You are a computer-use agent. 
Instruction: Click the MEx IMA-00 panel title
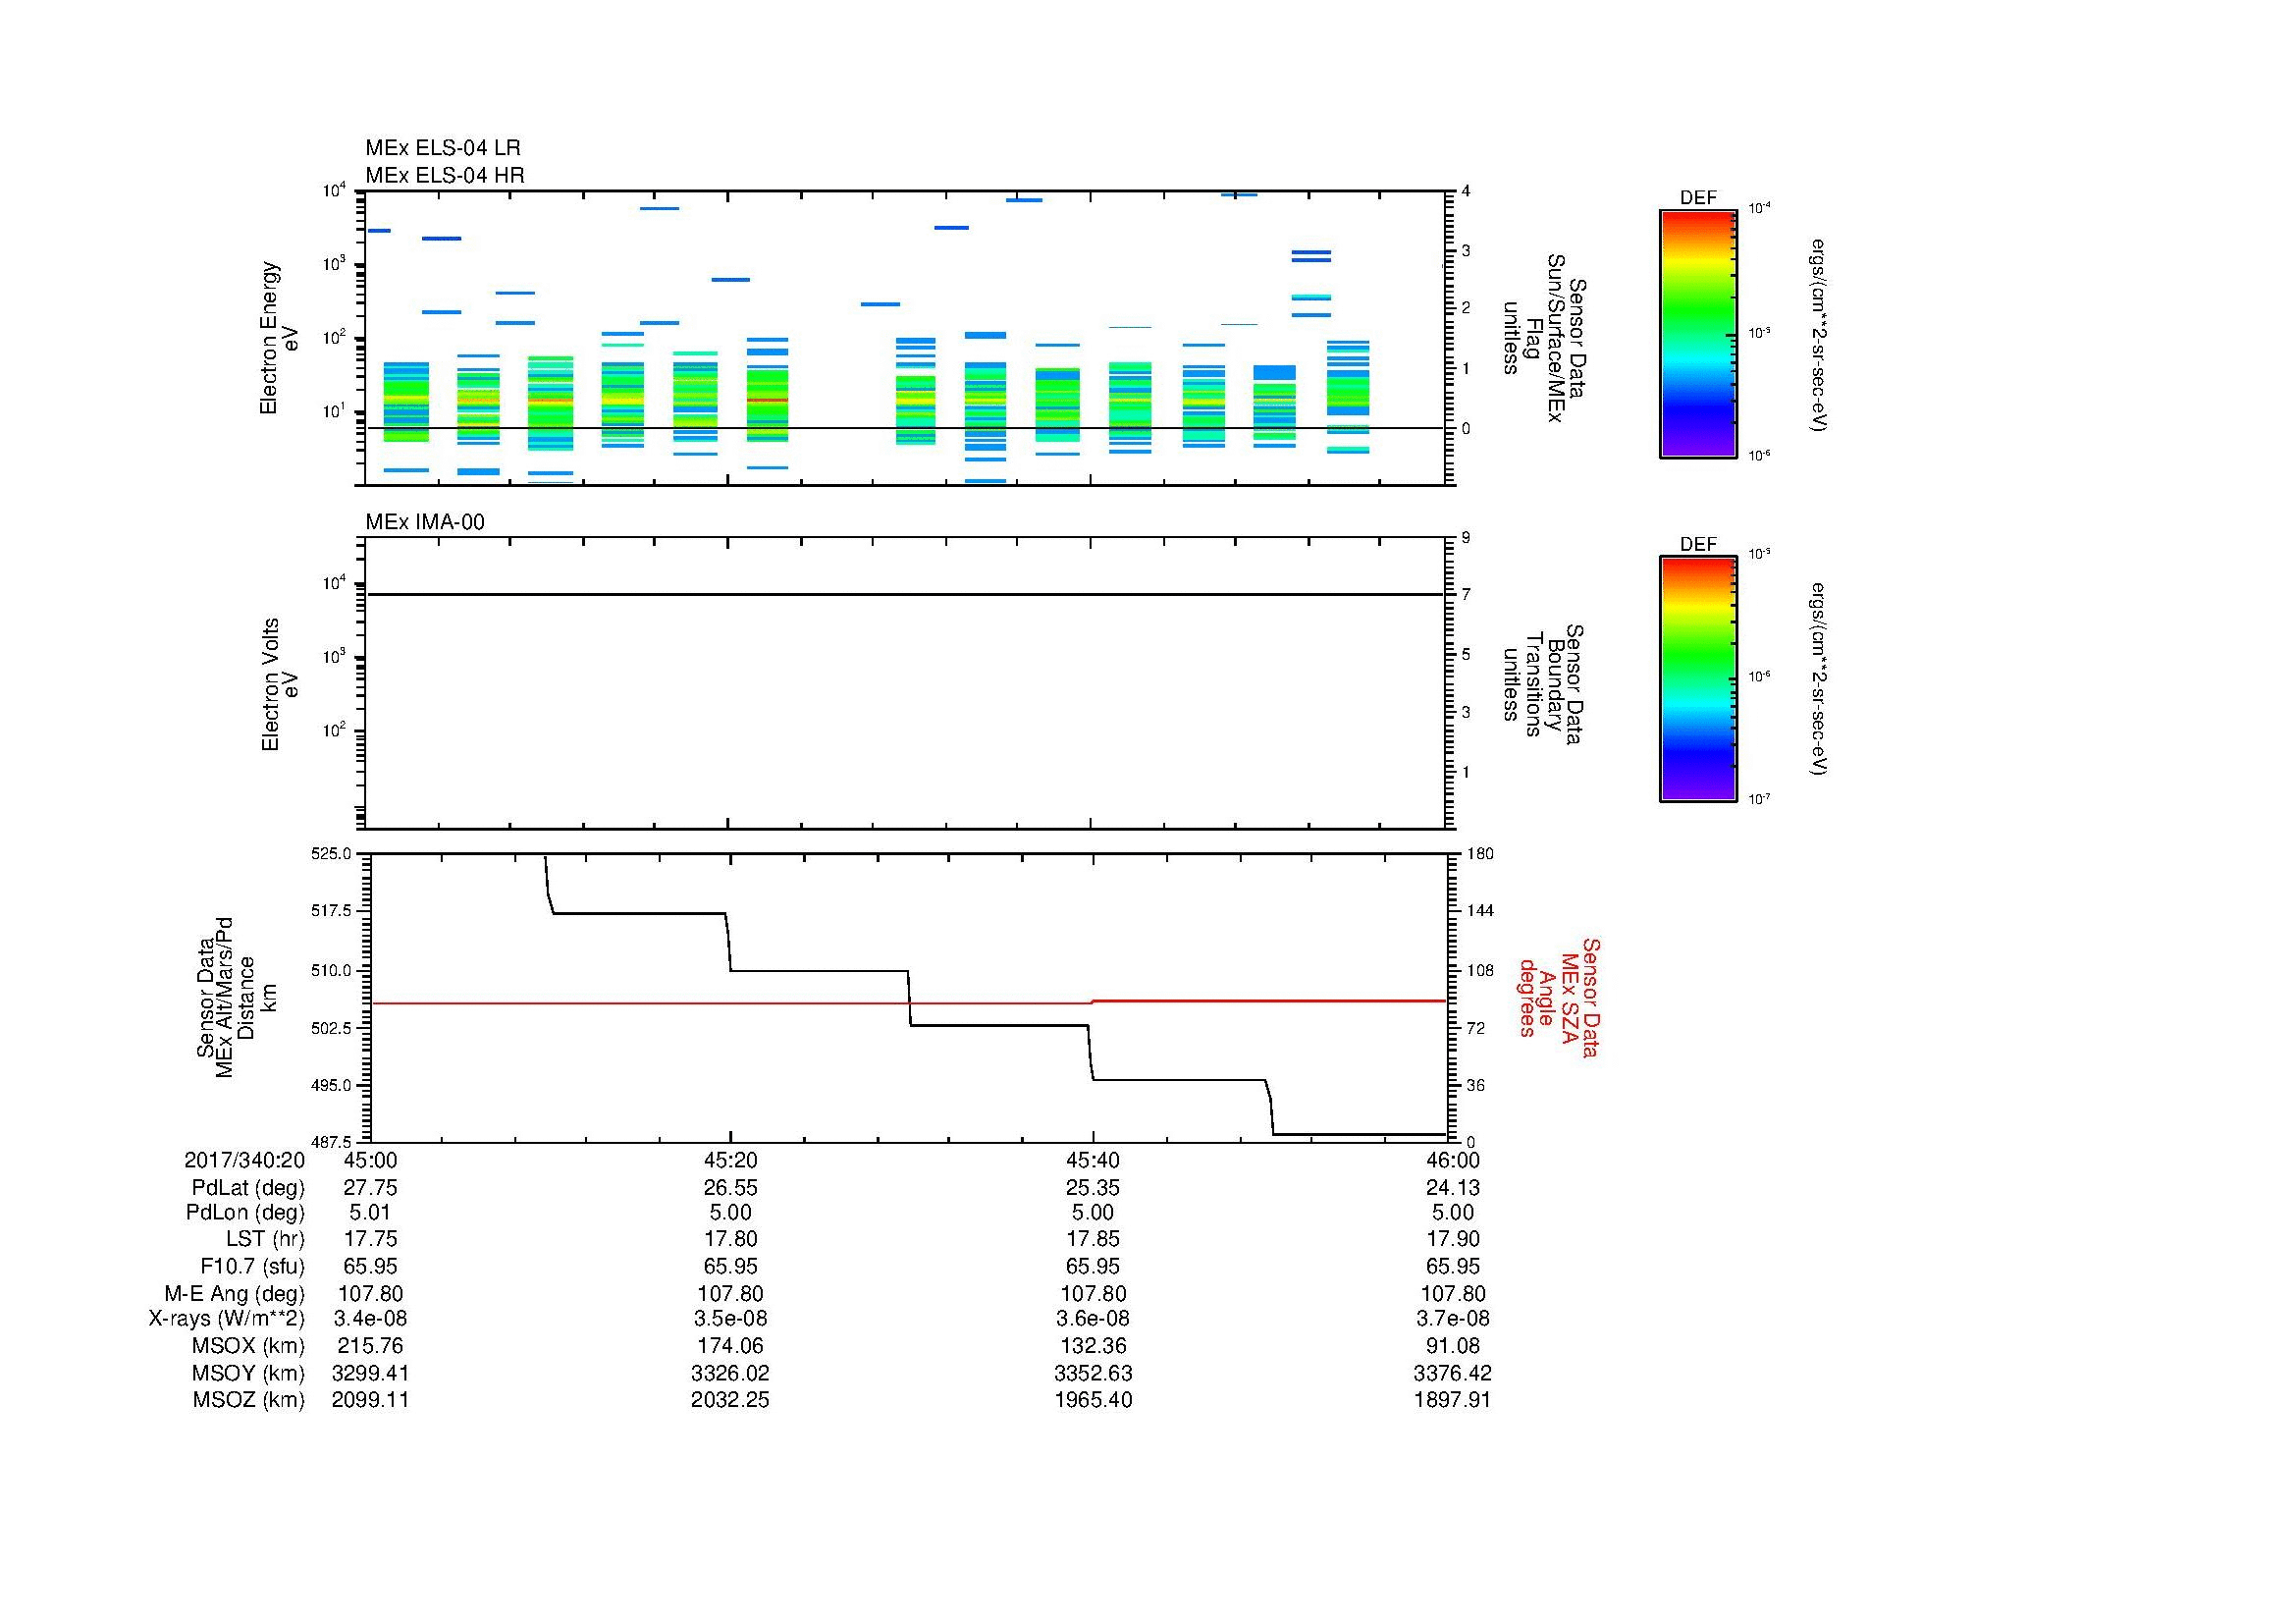[x=424, y=522]
